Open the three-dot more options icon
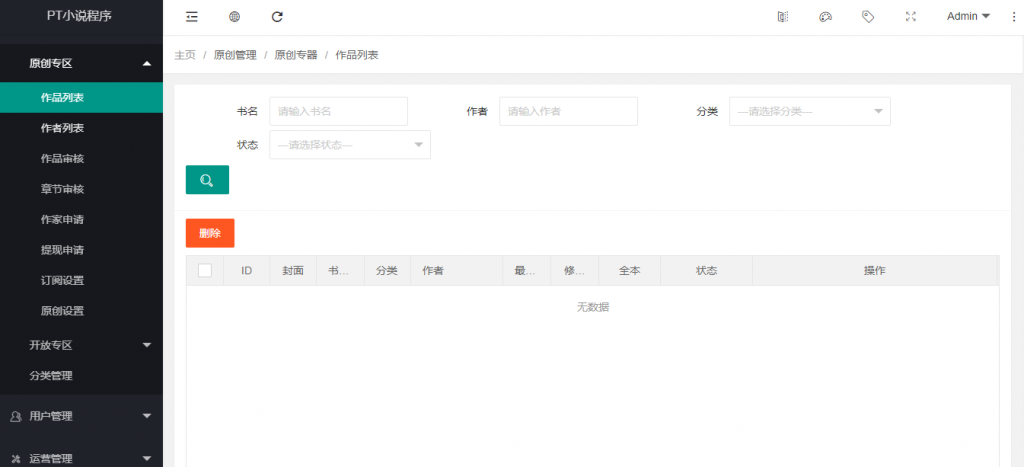This screenshot has height=467, width=1024. tap(1013, 16)
